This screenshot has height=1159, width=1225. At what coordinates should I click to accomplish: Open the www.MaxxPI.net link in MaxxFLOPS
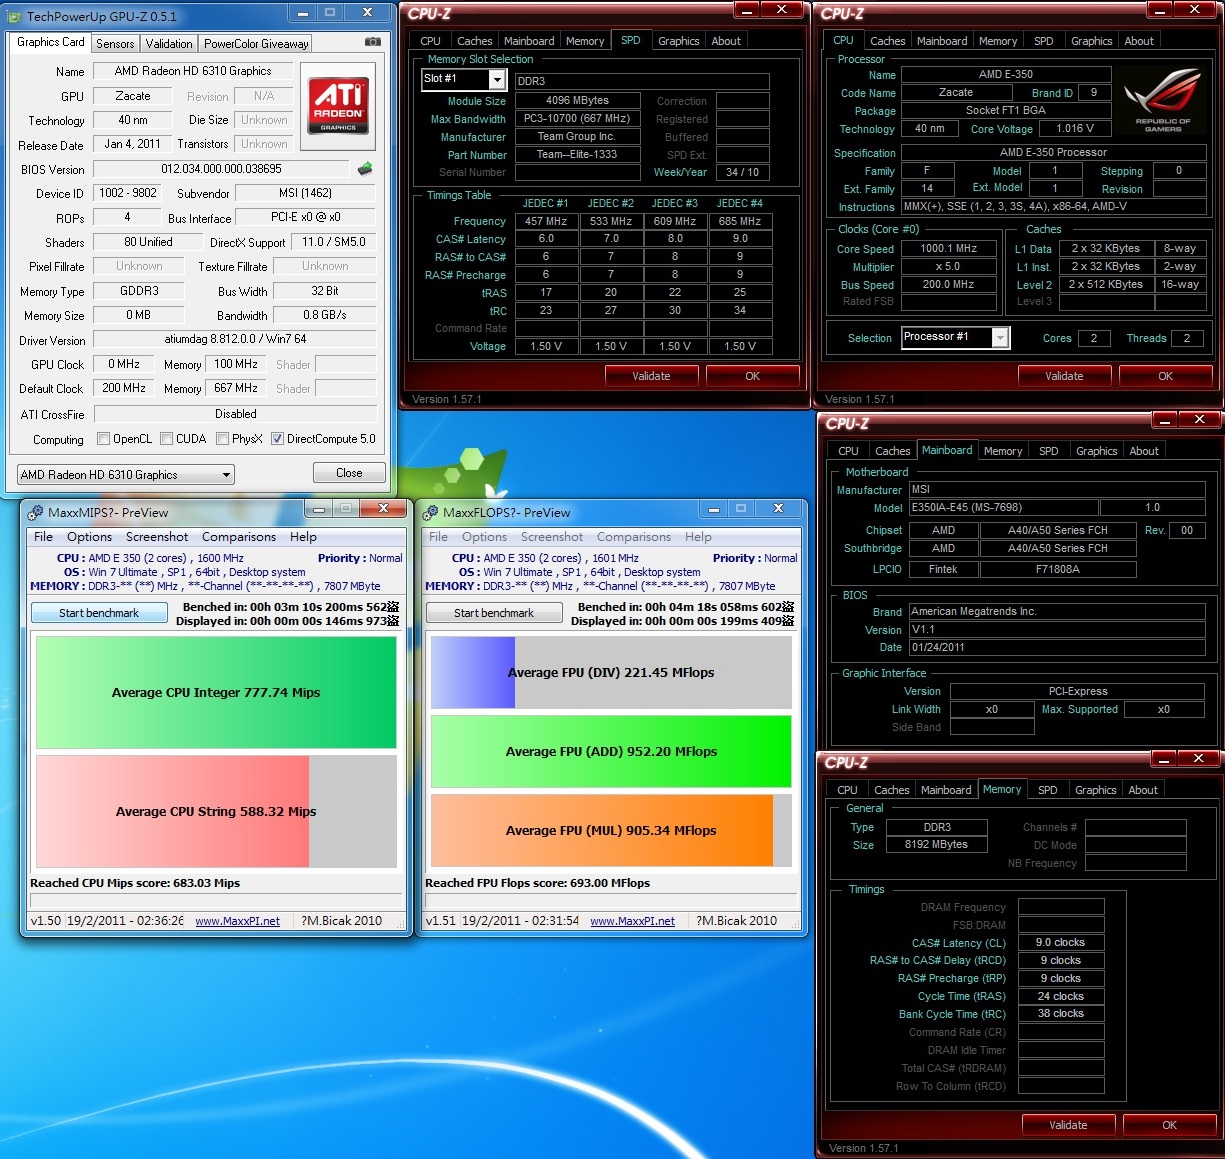coord(632,921)
